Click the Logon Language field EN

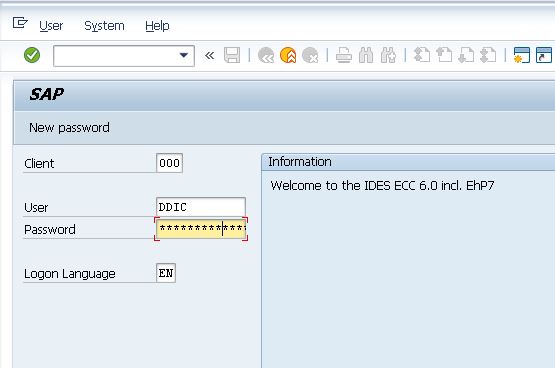[x=166, y=273]
